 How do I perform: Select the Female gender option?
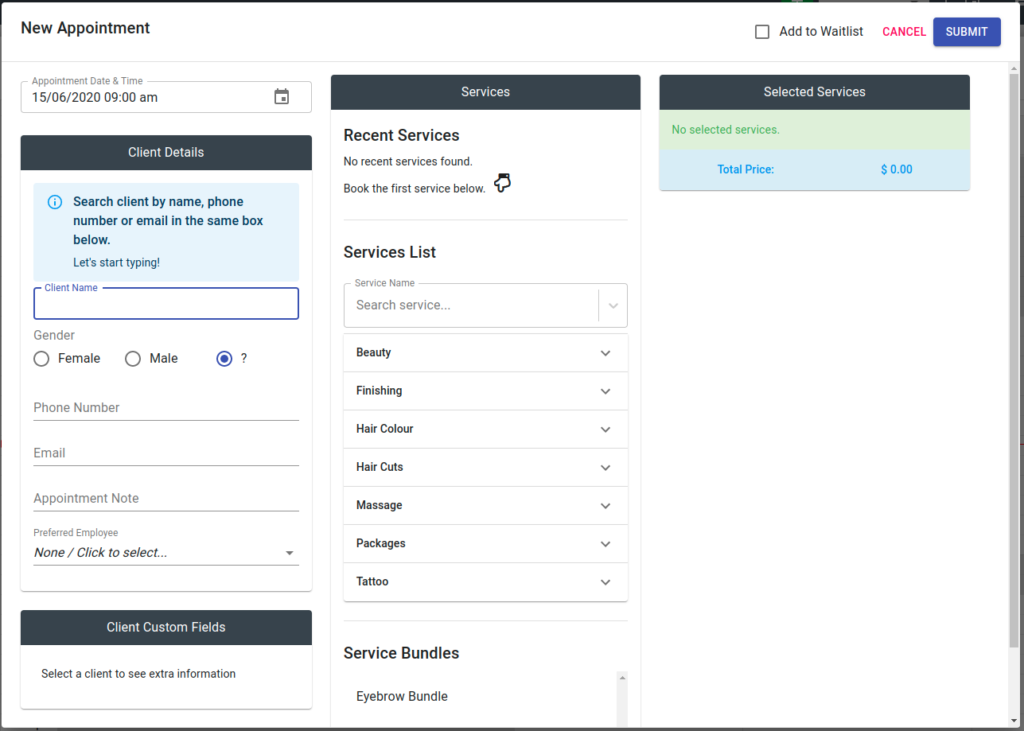[41, 358]
